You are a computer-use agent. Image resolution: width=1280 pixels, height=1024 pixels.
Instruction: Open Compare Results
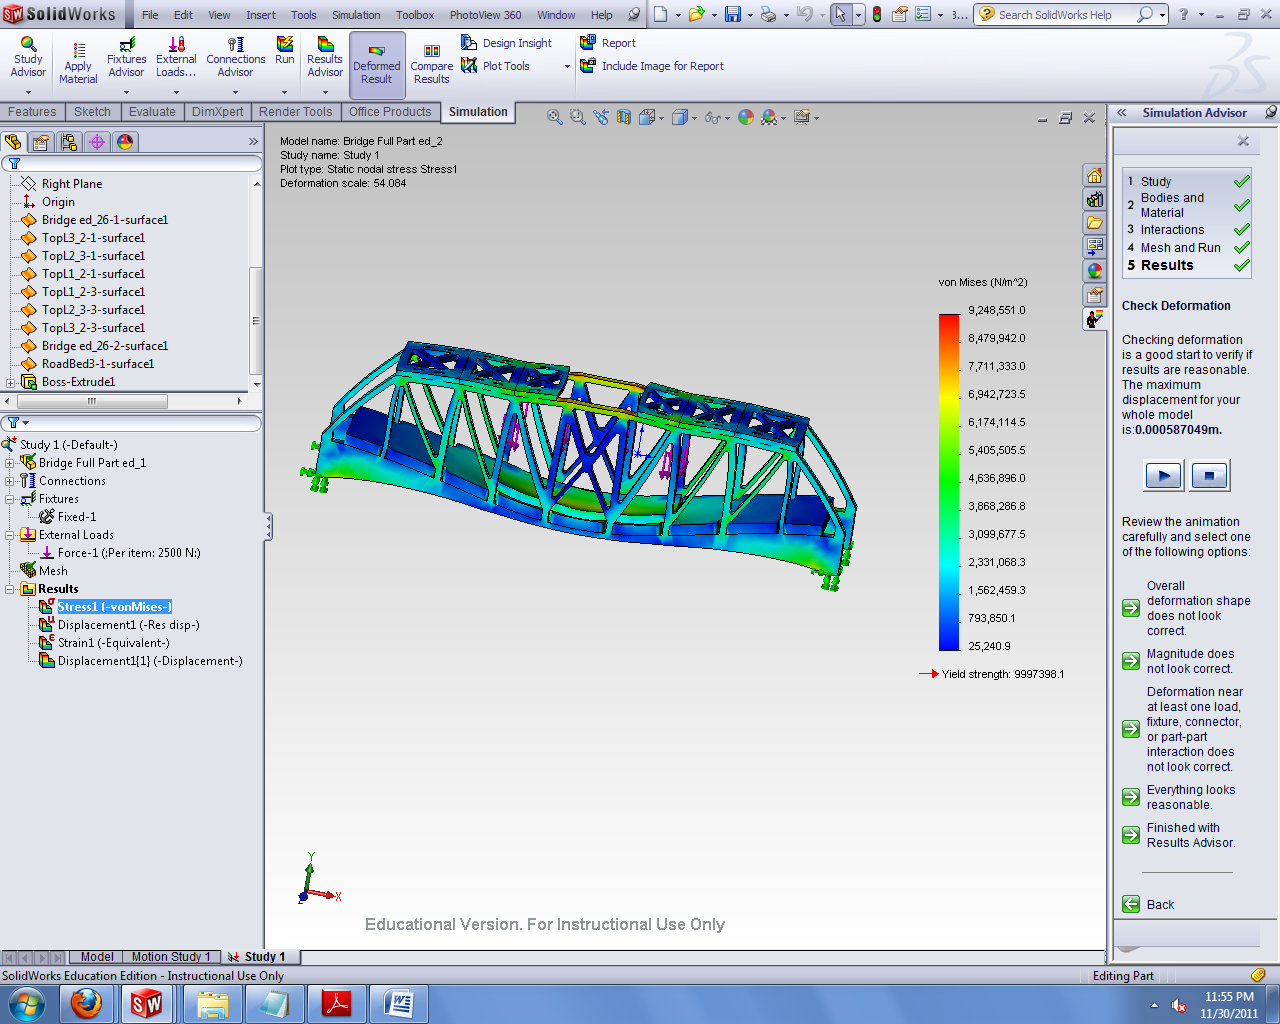tap(432, 65)
